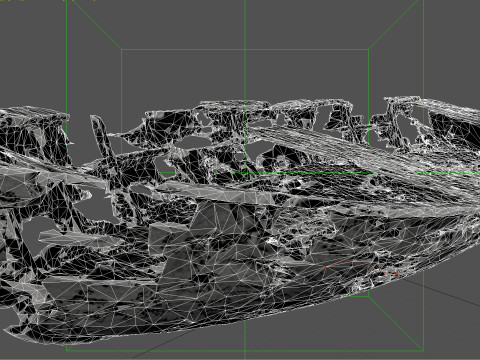Image resolution: width=480 pixels, height=360 pixels.
Task: Click the red Y axis label
Action: [396, 274]
